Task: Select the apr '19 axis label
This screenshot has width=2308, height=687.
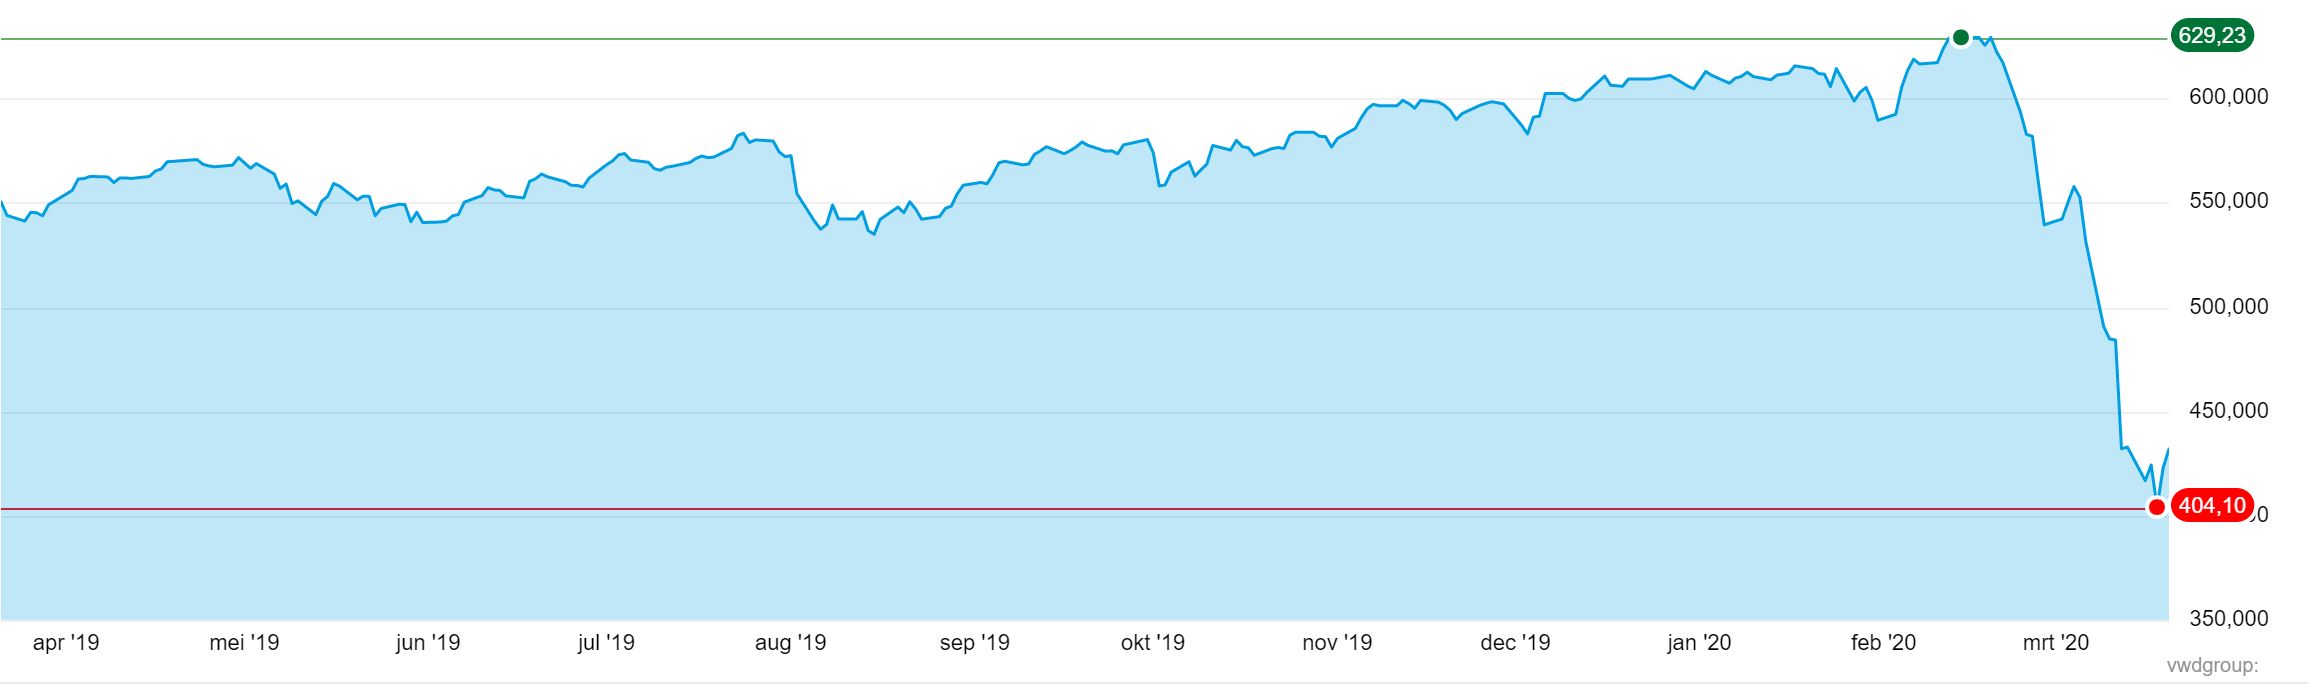Action: tap(66, 643)
